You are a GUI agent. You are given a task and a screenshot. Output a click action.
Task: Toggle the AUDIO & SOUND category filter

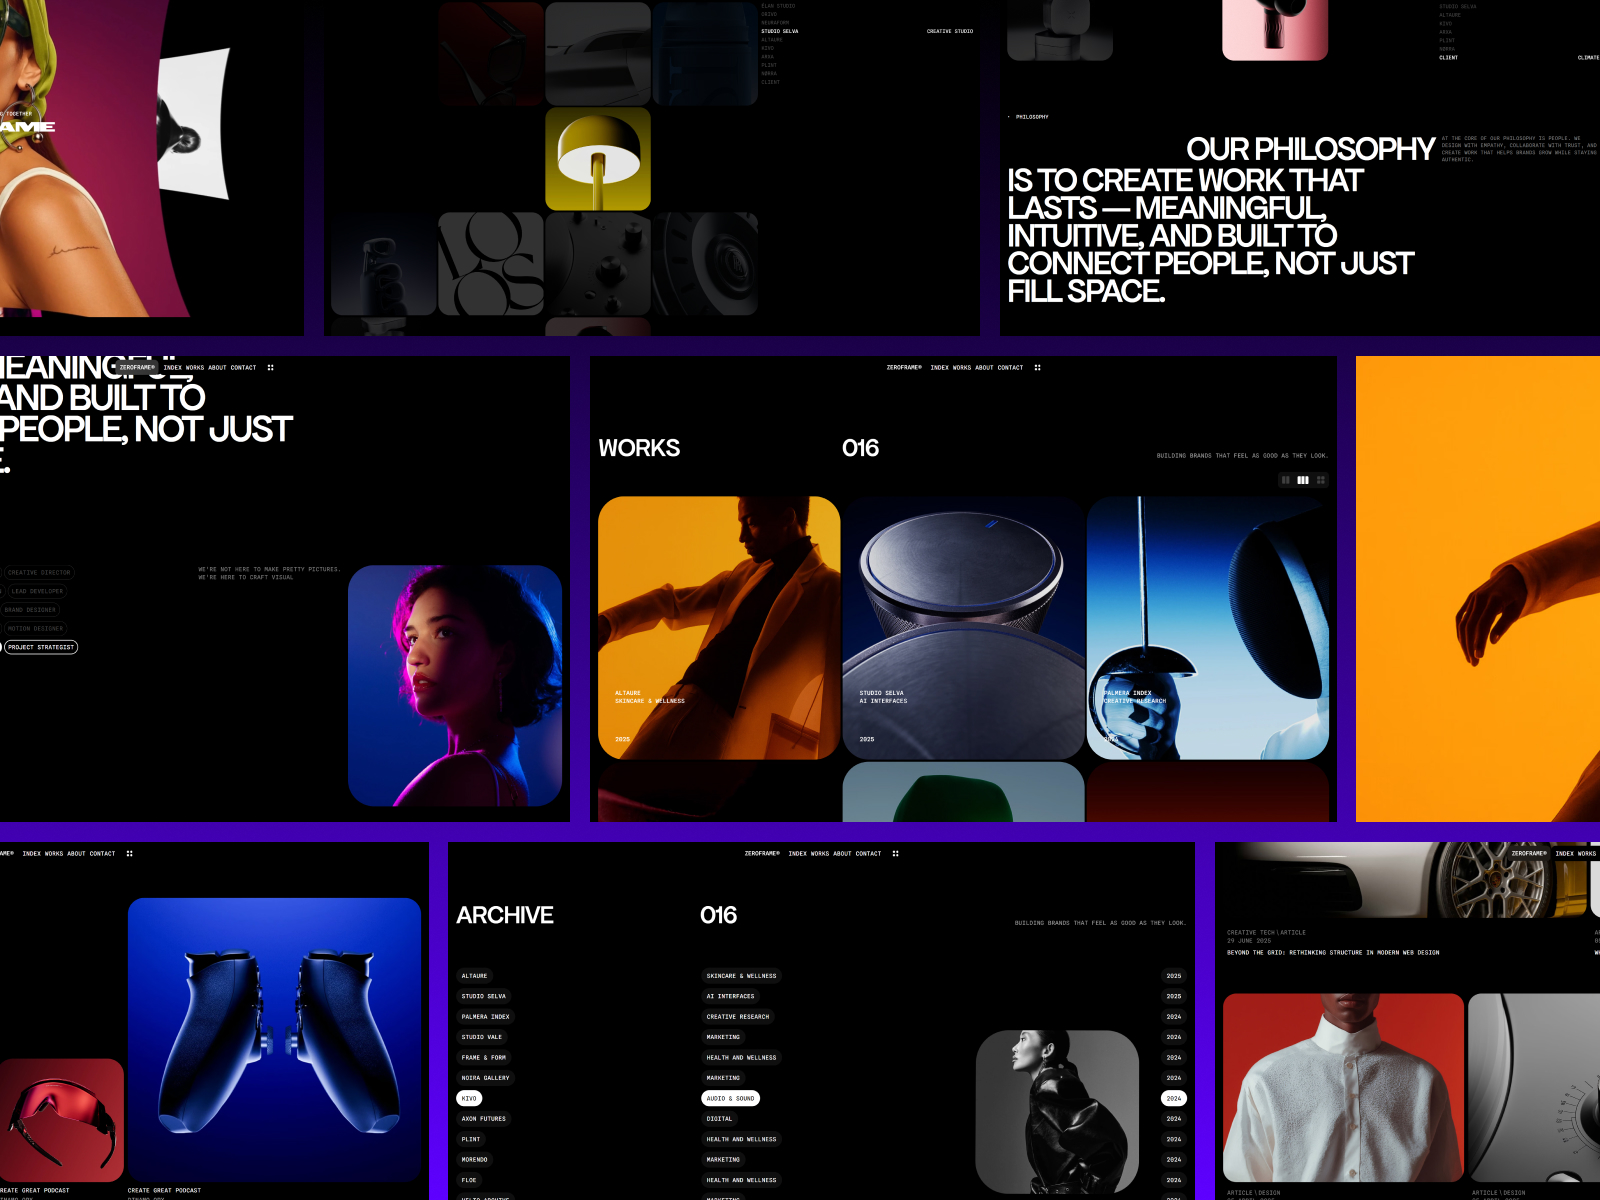[x=731, y=1097]
